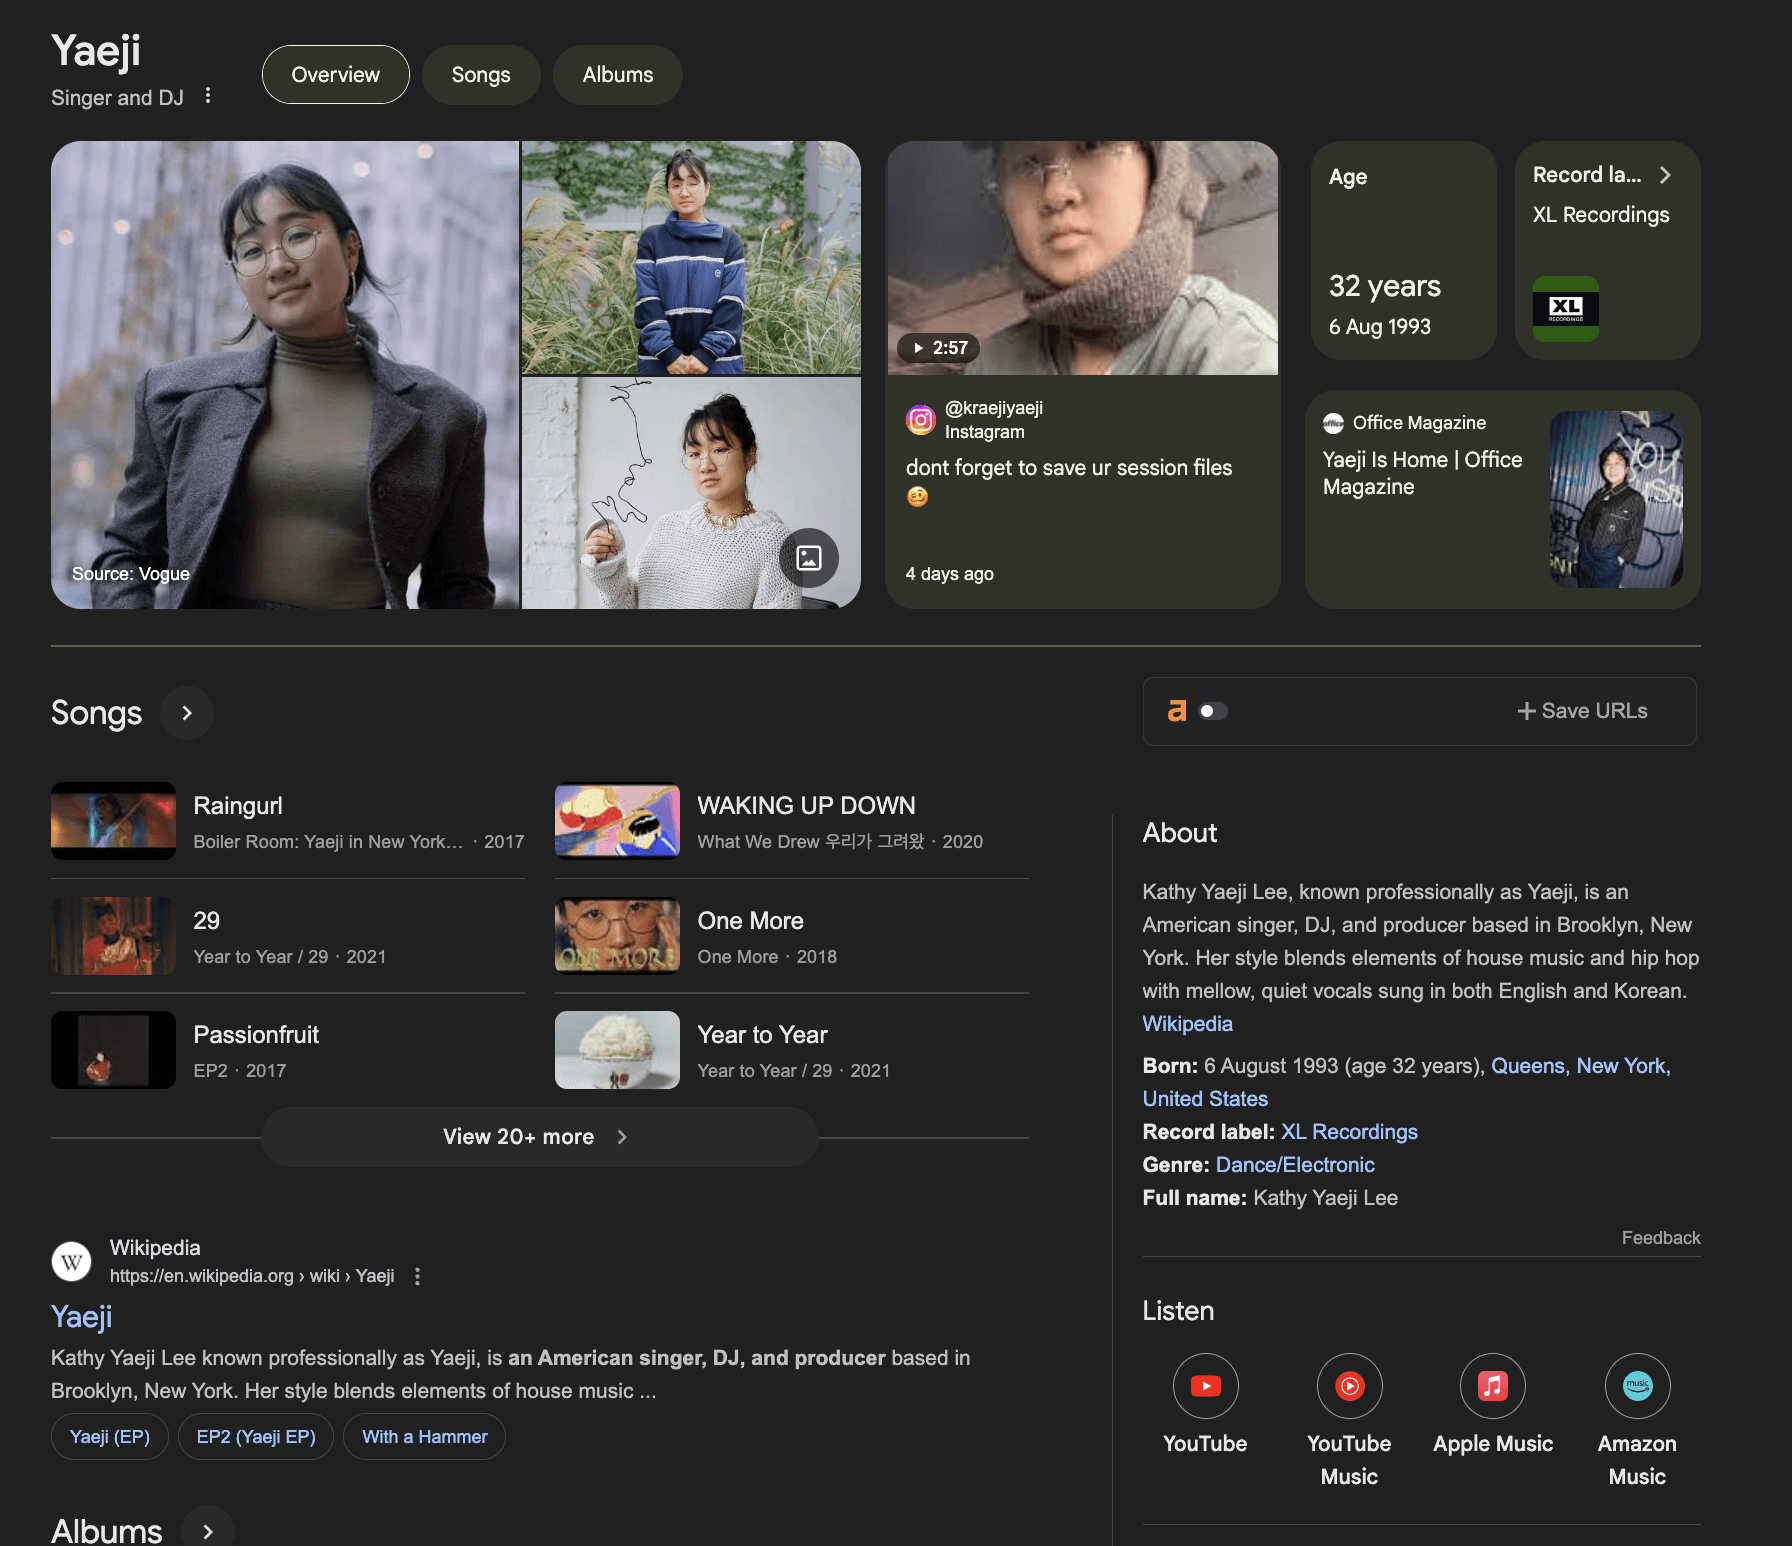Open the Amazon Music listen icon
The height and width of the screenshot is (1546, 1792).
tap(1638, 1386)
